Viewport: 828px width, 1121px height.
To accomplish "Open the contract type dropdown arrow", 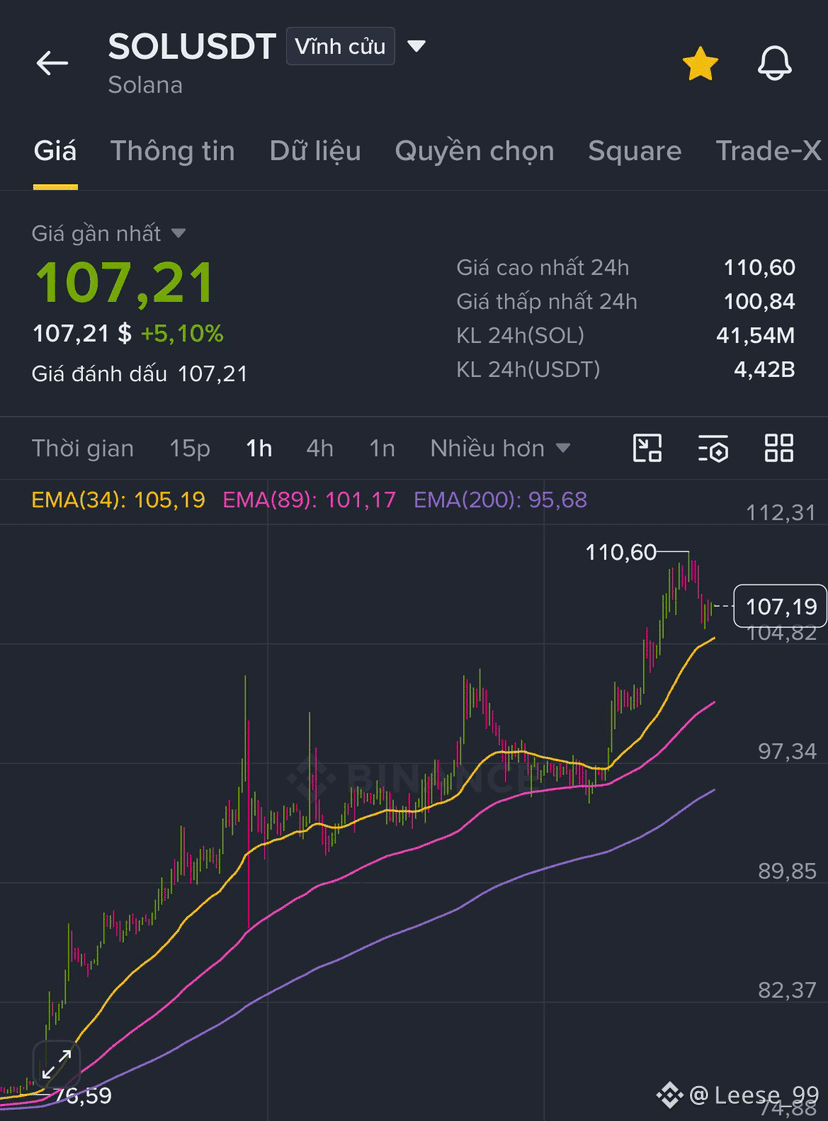I will (x=416, y=46).
